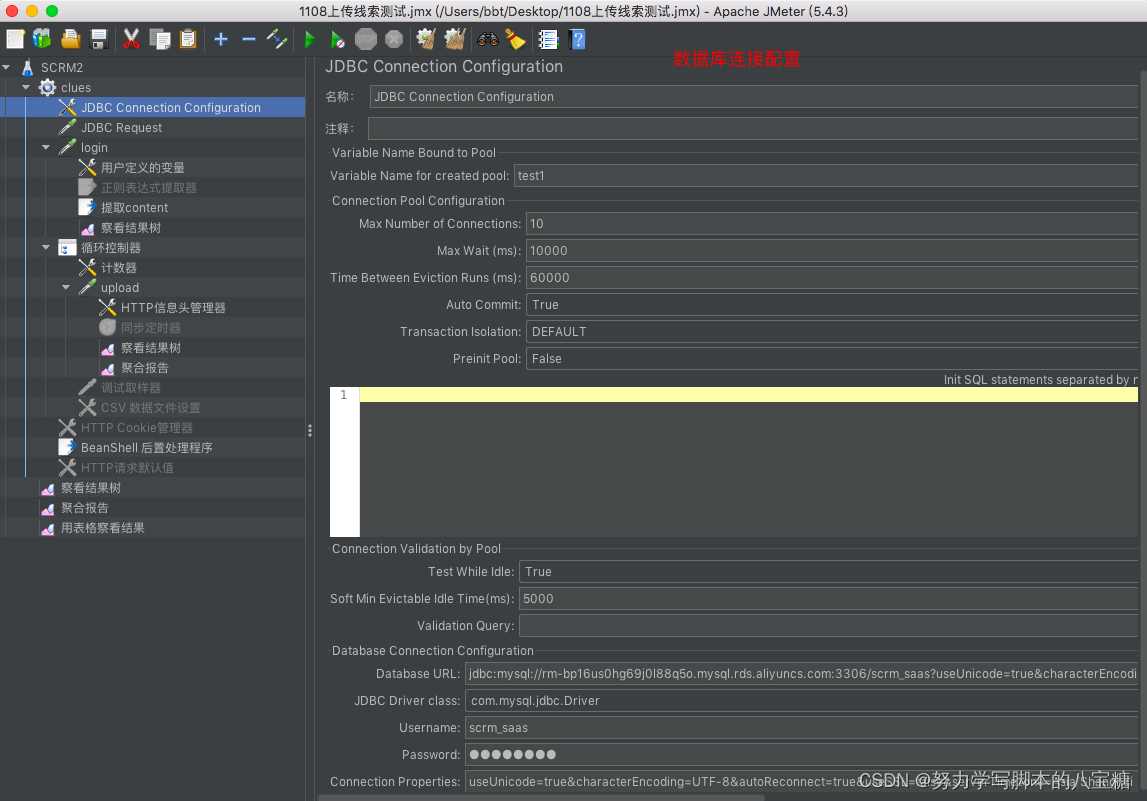Image resolution: width=1147 pixels, height=801 pixels.
Task: Select the 提取content post-processor
Action: pos(135,208)
